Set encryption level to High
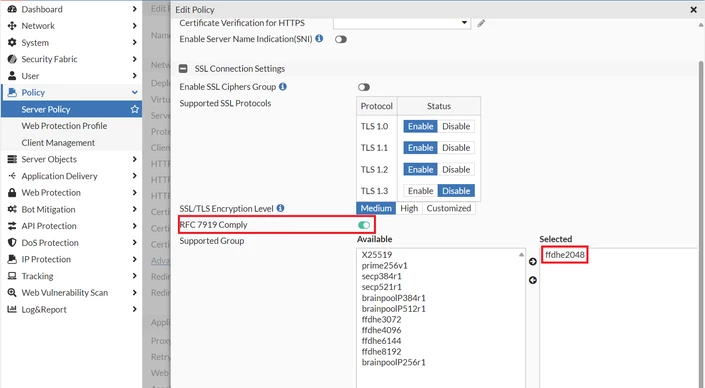The width and height of the screenshot is (705, 388). click(x=409, y=208)
